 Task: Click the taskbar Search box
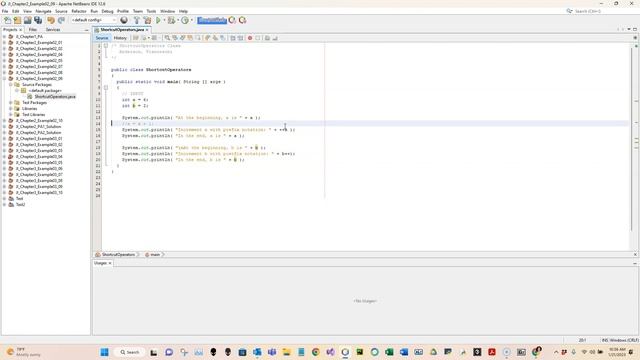click(x=129, y=352)
